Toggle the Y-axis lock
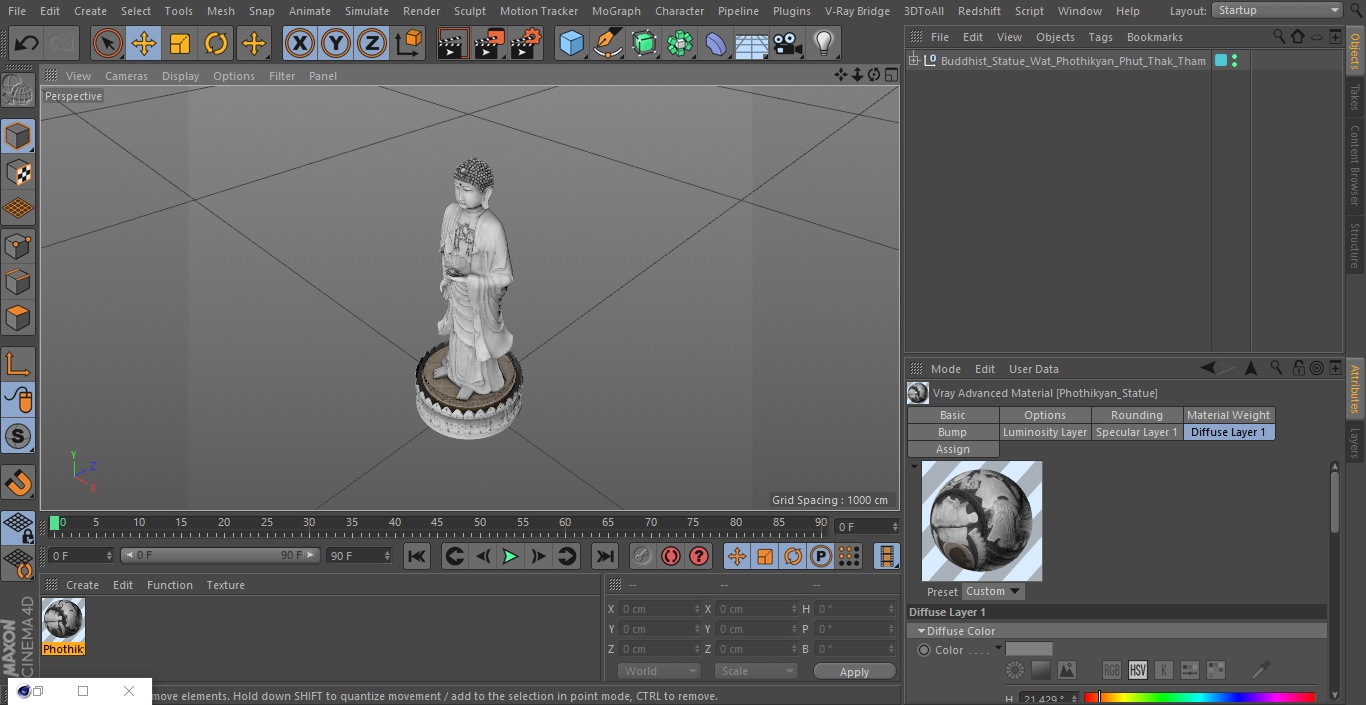Image resolution: width=1366 pixels, height=705 pixels. click(336, 43)
